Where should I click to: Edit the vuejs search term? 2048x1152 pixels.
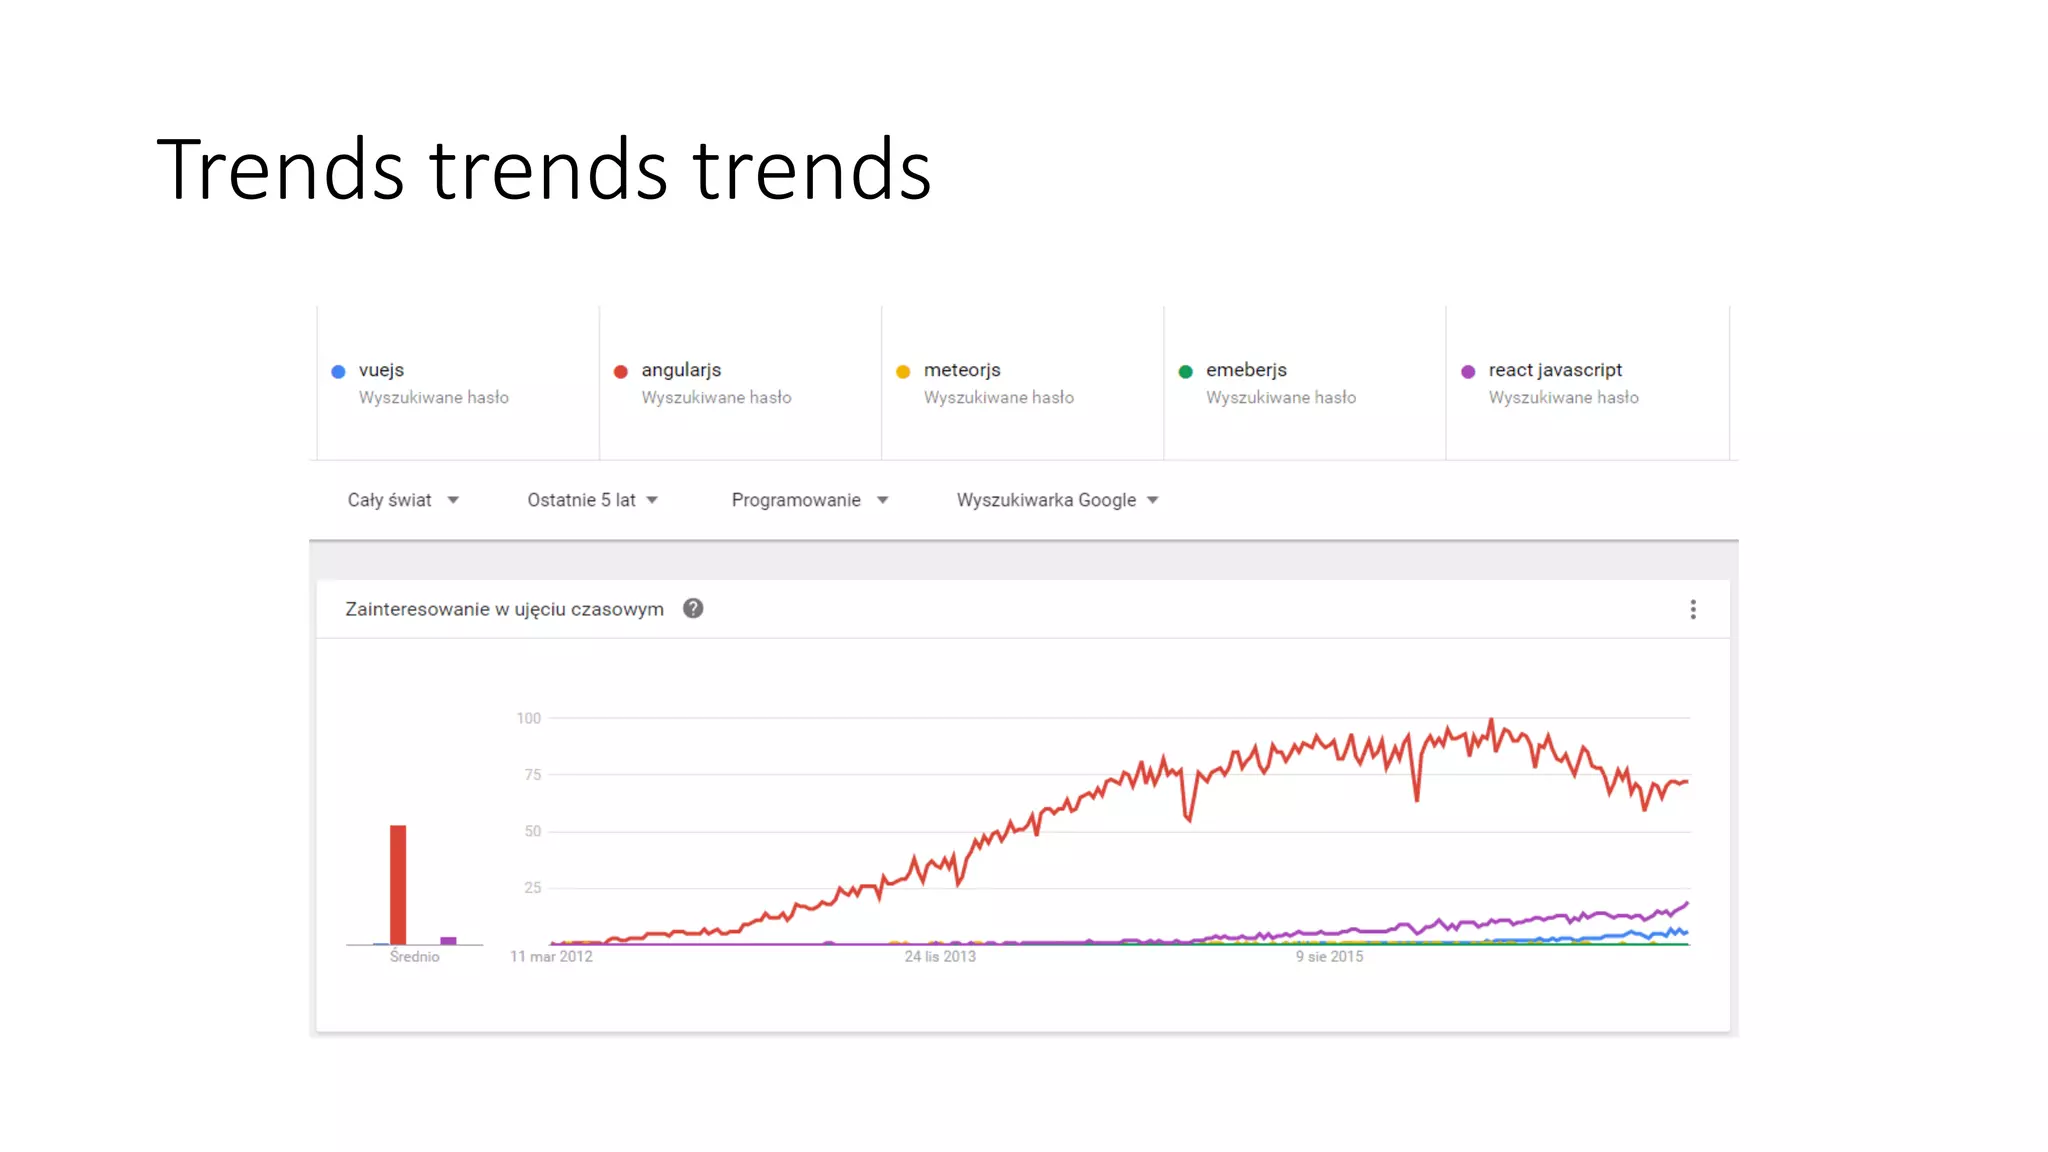(x=381, y=370)
